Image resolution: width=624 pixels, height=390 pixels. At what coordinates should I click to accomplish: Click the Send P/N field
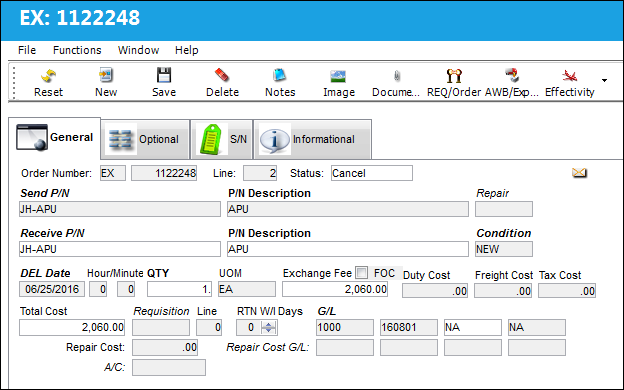tap(120, 209)
